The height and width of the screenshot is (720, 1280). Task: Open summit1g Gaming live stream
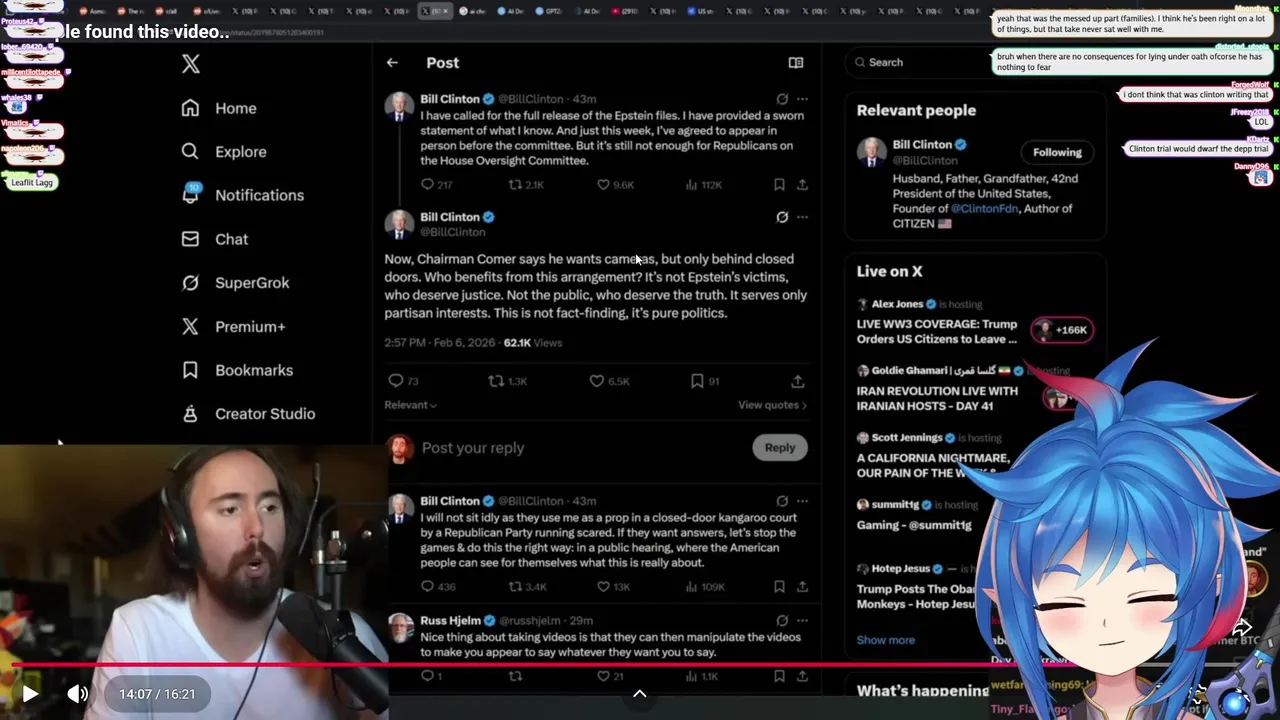click(914, 525)
